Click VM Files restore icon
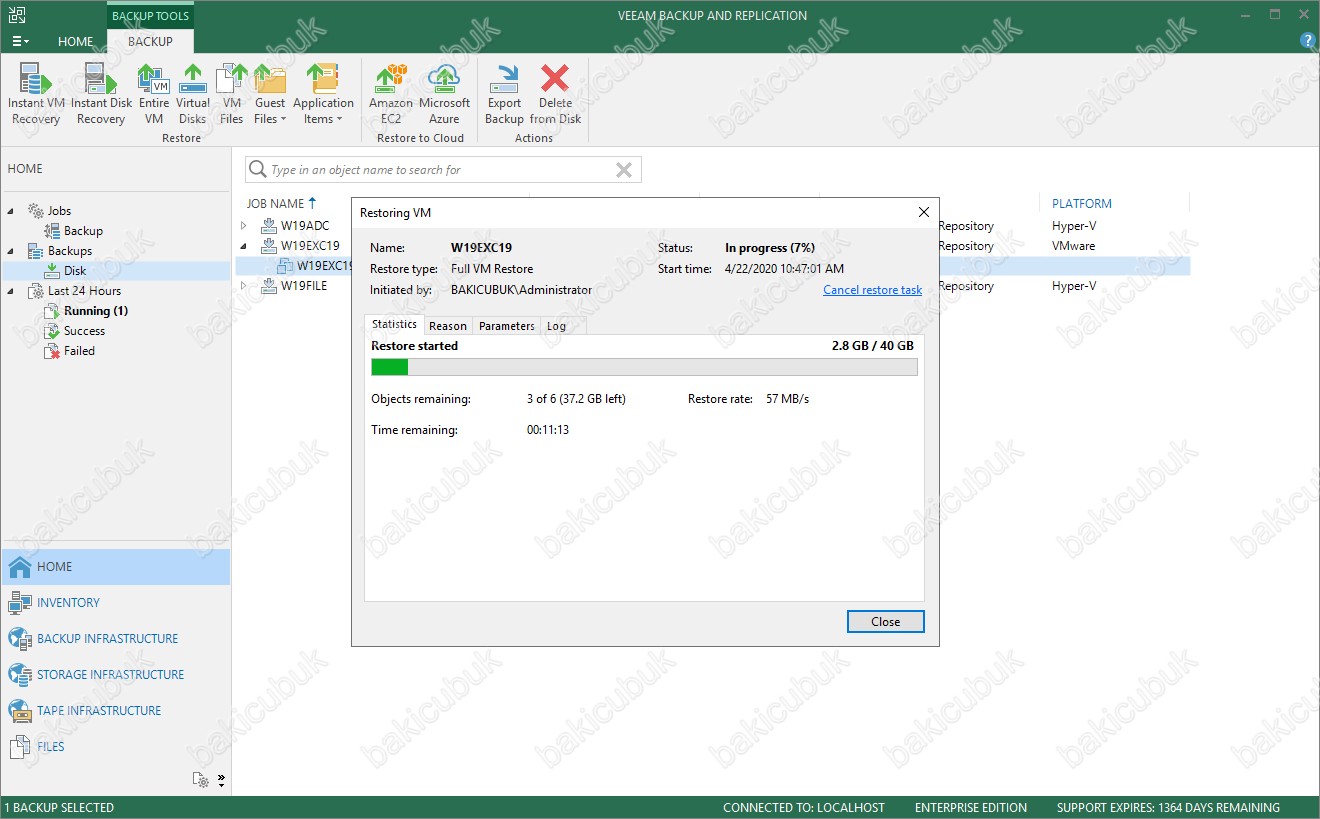 coord(231,94)
